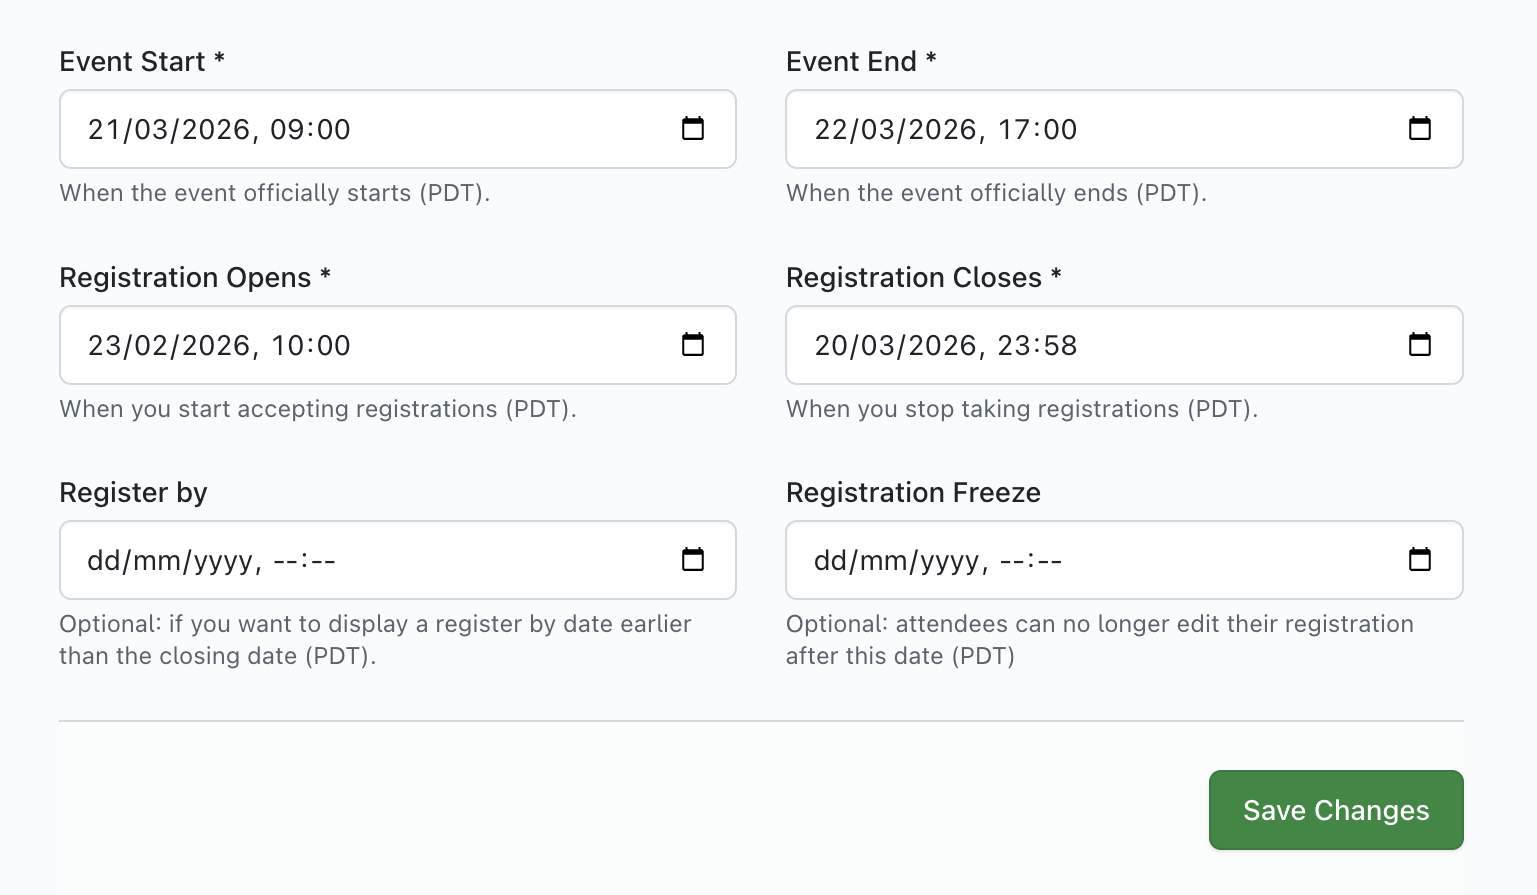This screenshot has height=895, width=1537.
Task: Click the dd placeholder in Registration Freeze
Action: 830,561
